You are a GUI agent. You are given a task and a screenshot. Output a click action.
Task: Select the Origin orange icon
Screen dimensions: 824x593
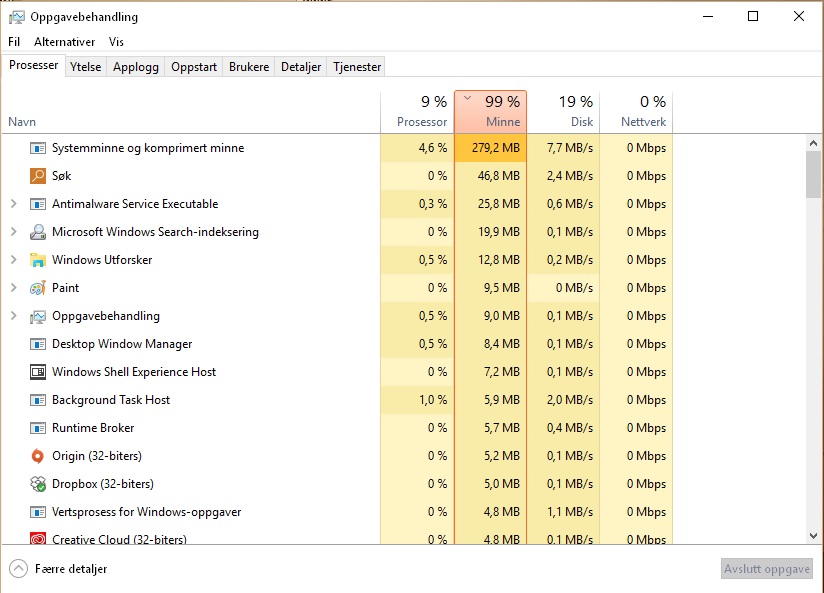tap(38, 456)
